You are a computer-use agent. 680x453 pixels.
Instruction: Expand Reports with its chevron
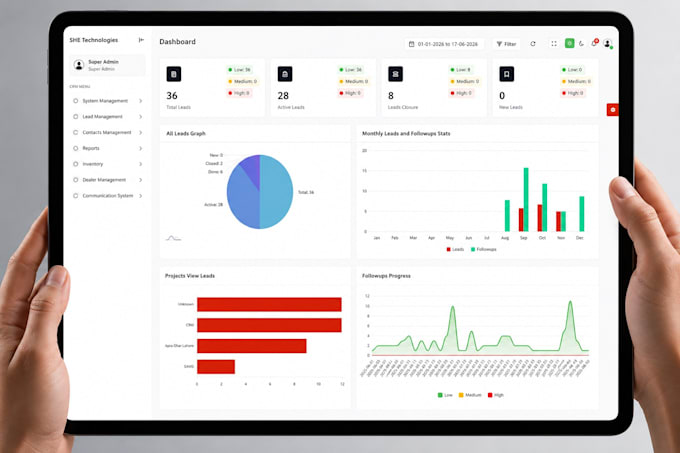(x=141, y=148)
